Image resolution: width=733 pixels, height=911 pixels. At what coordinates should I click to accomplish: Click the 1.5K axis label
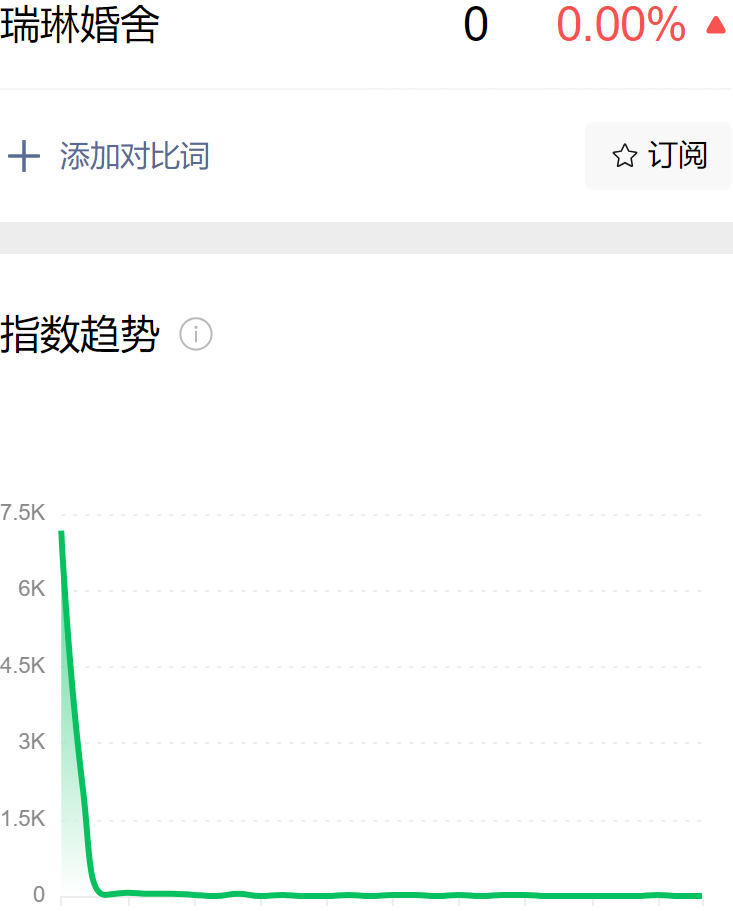23,819
